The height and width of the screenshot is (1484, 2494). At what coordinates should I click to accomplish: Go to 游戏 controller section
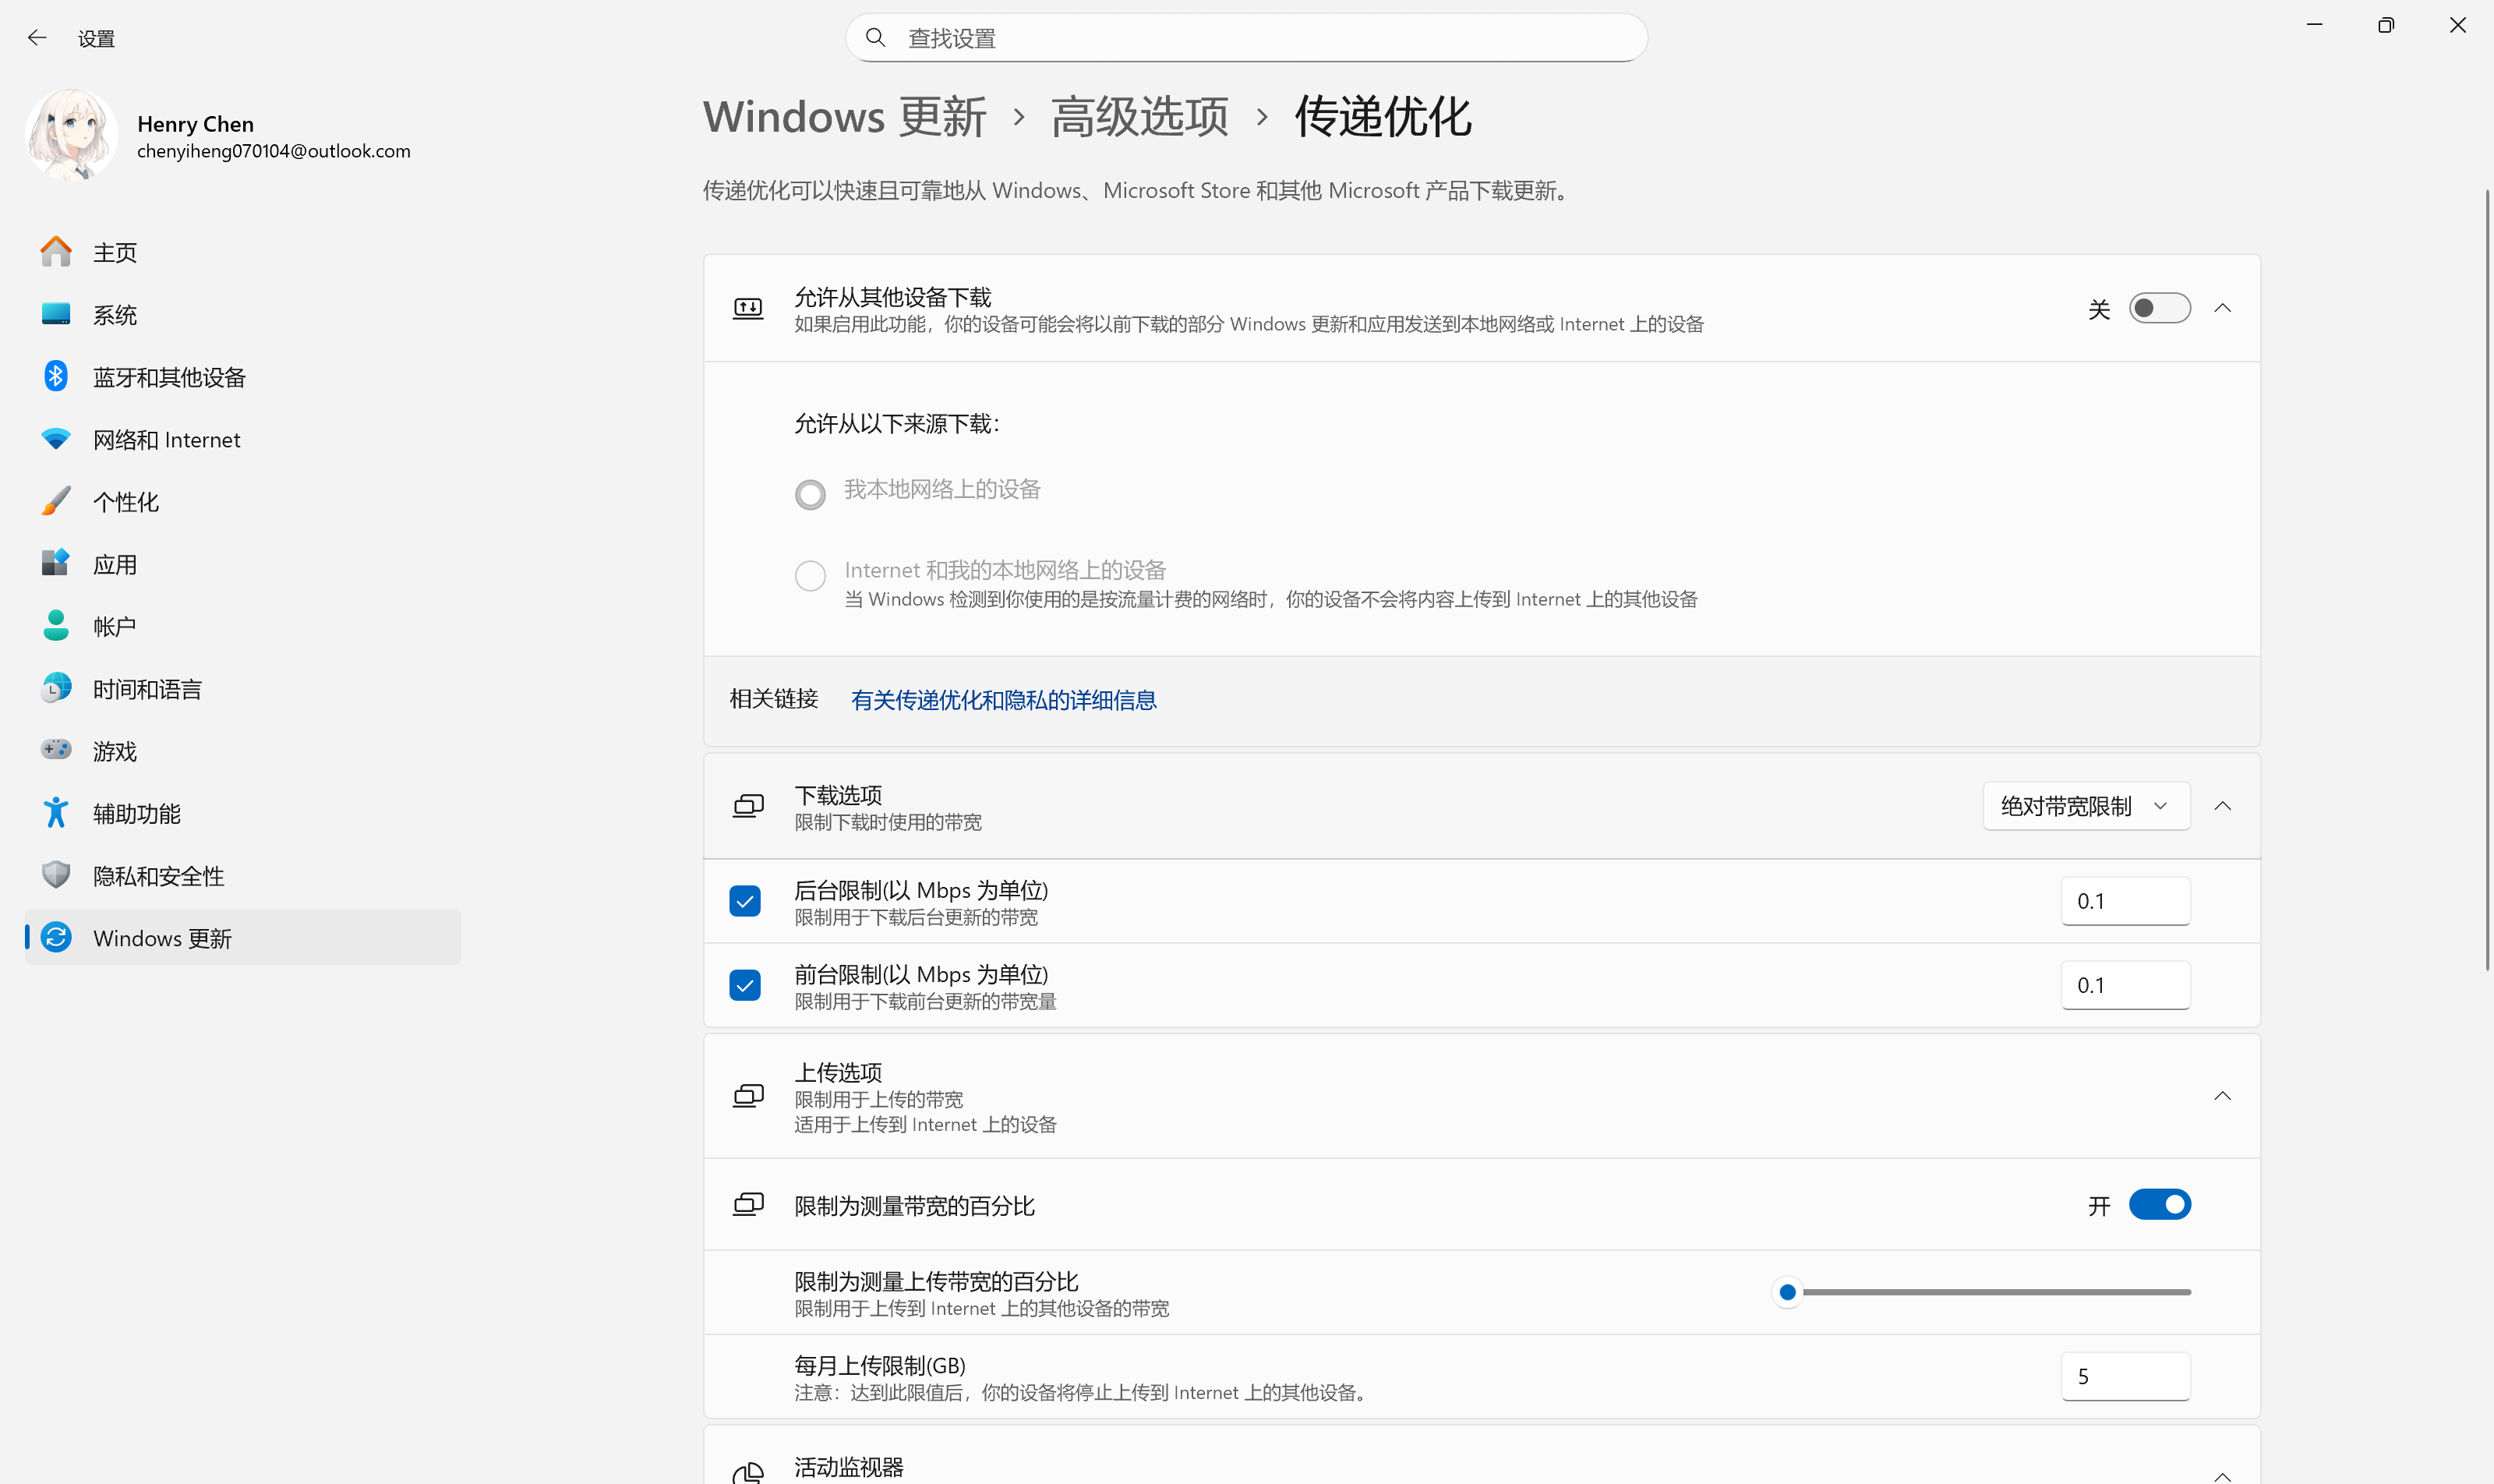point(114,751)
